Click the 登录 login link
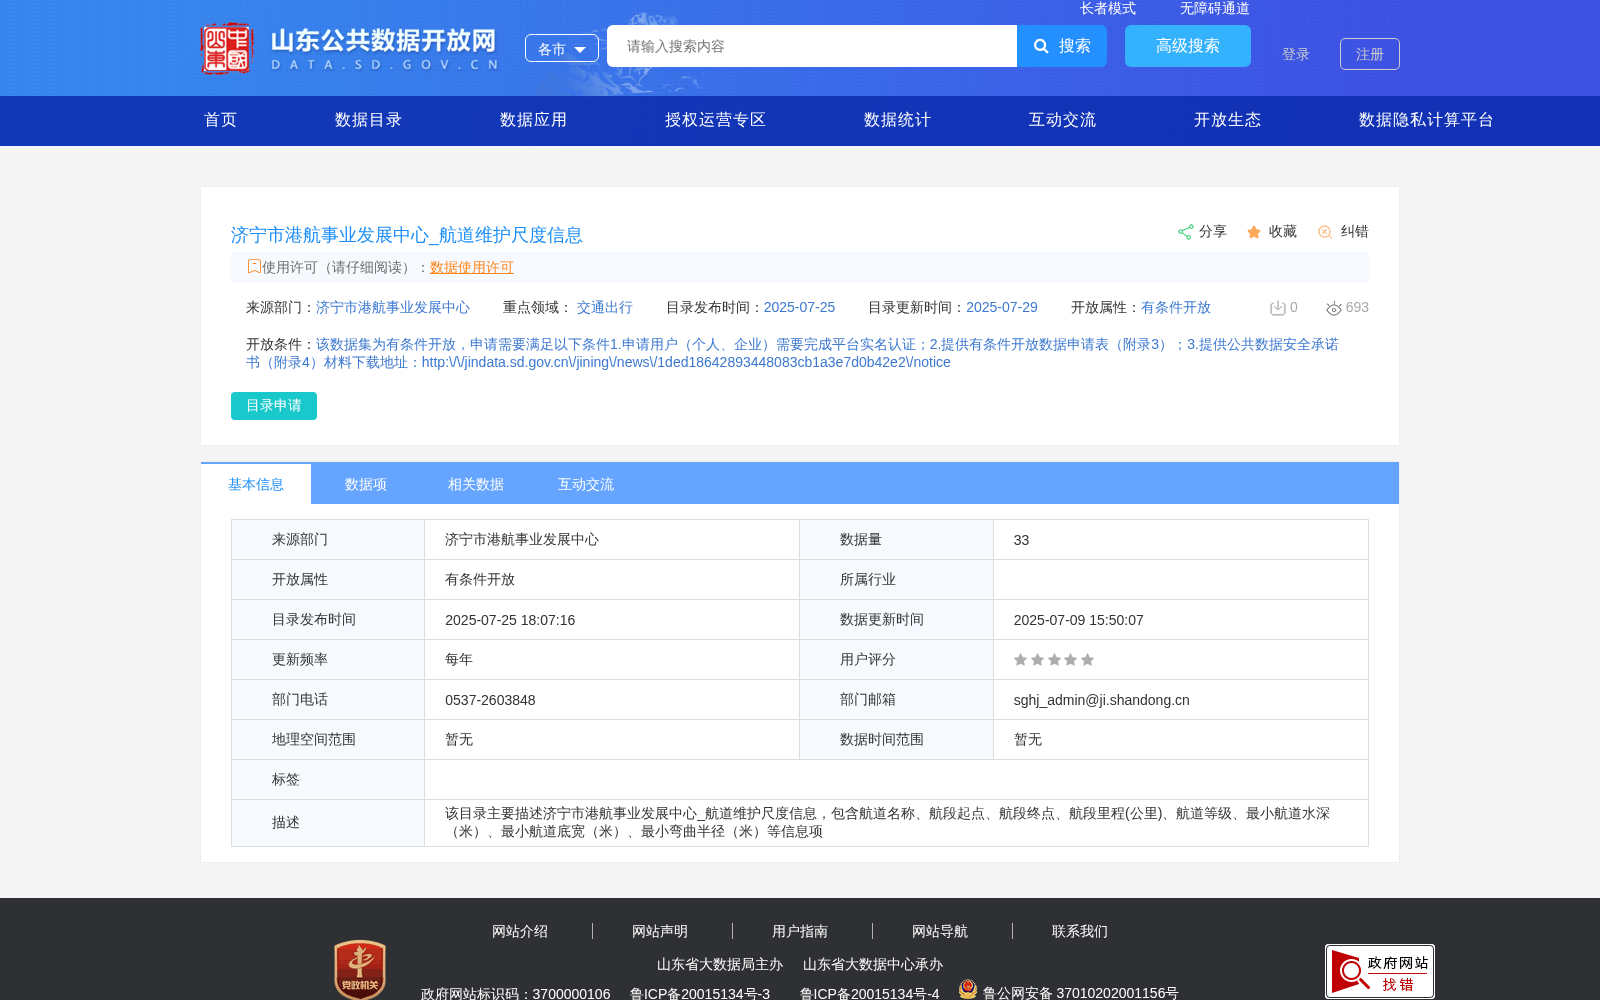This screenshot has height=1000, width=1600. click(x=1296, y=54)
